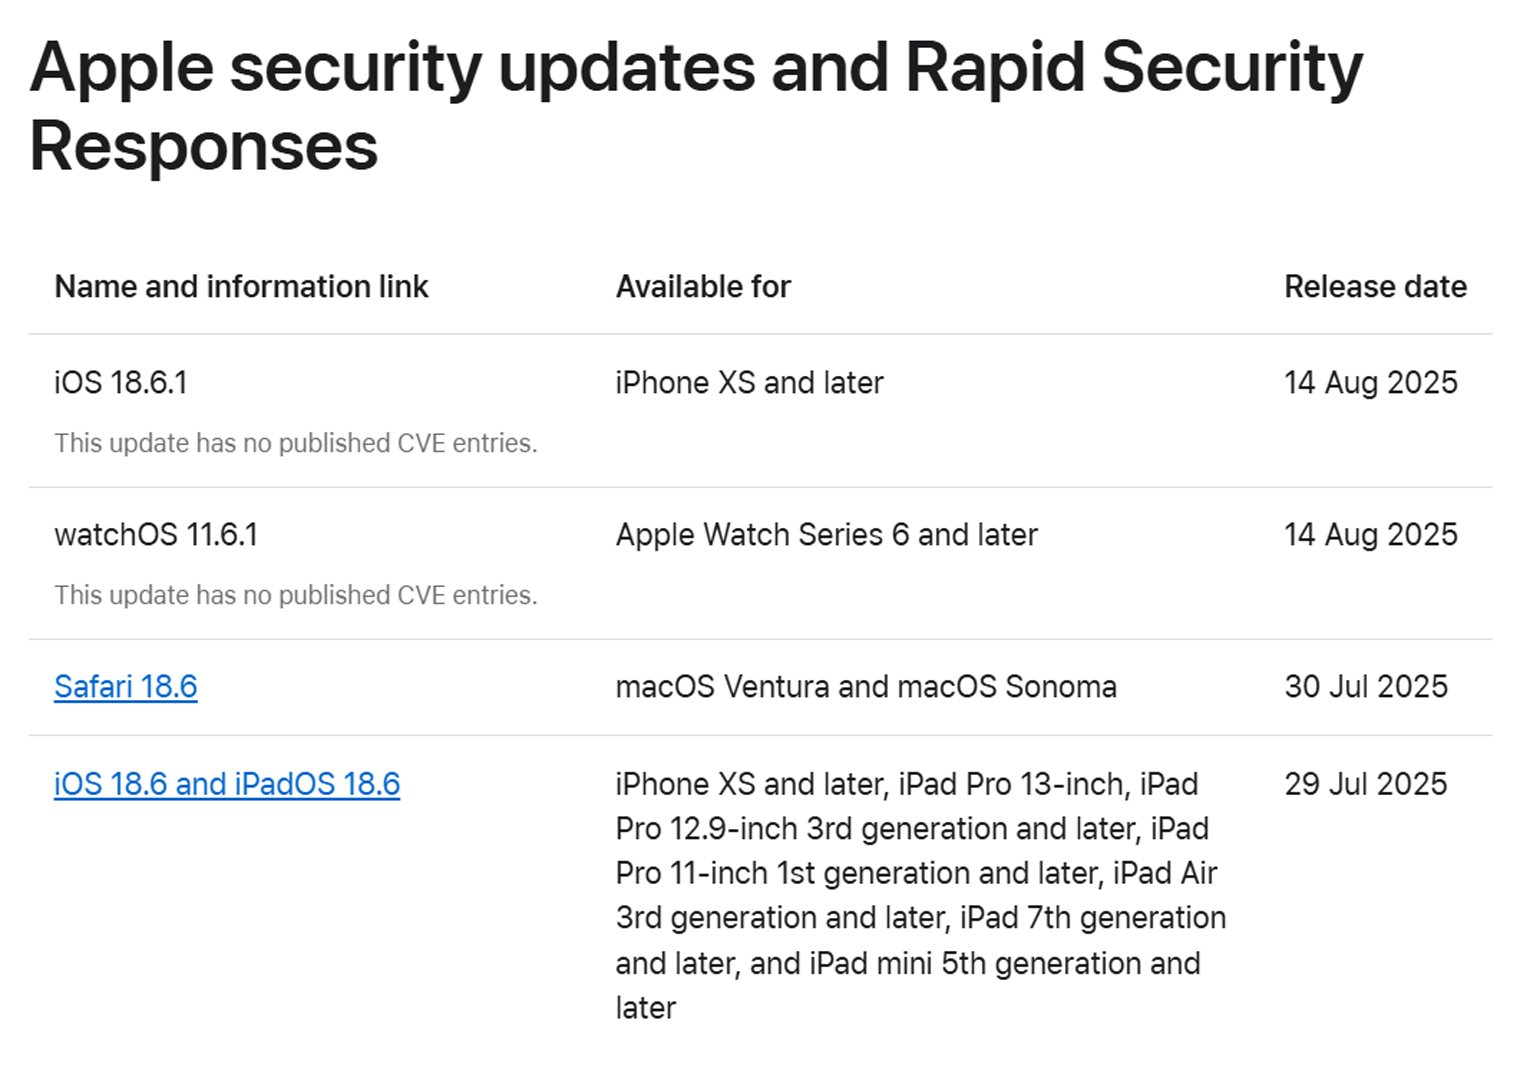Click the 29 Jul 2025 release date
The height and width of the screenshot is (1070, 1520).
coord(1366,783)
